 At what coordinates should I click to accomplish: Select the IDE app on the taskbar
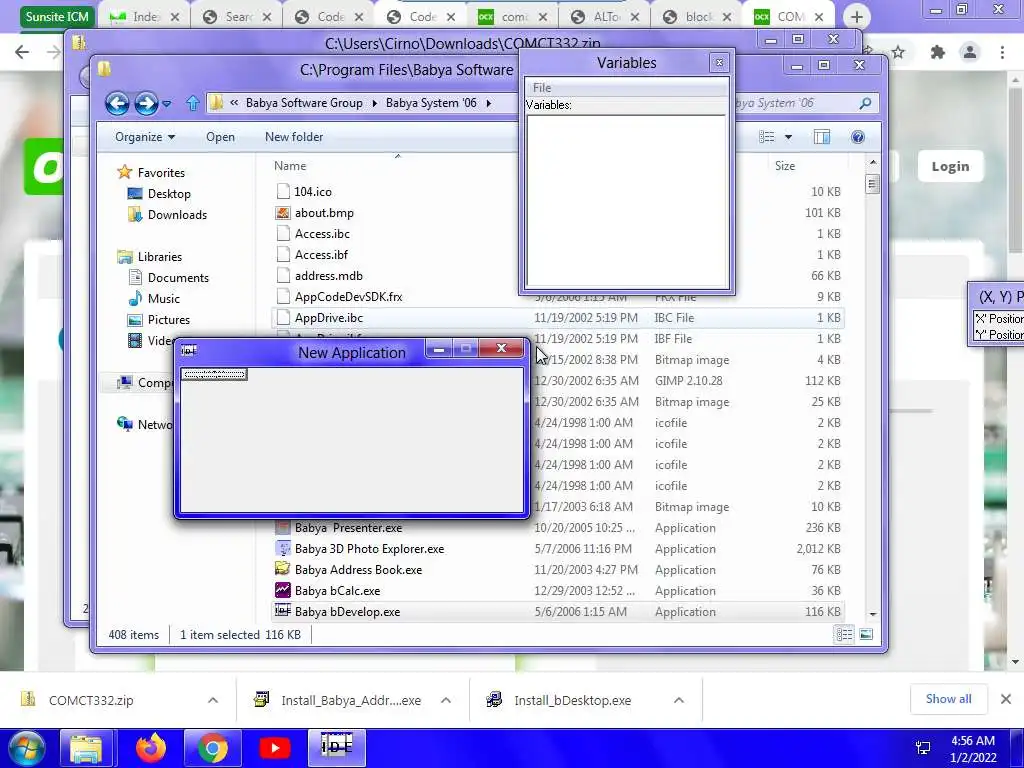point(337,747)
